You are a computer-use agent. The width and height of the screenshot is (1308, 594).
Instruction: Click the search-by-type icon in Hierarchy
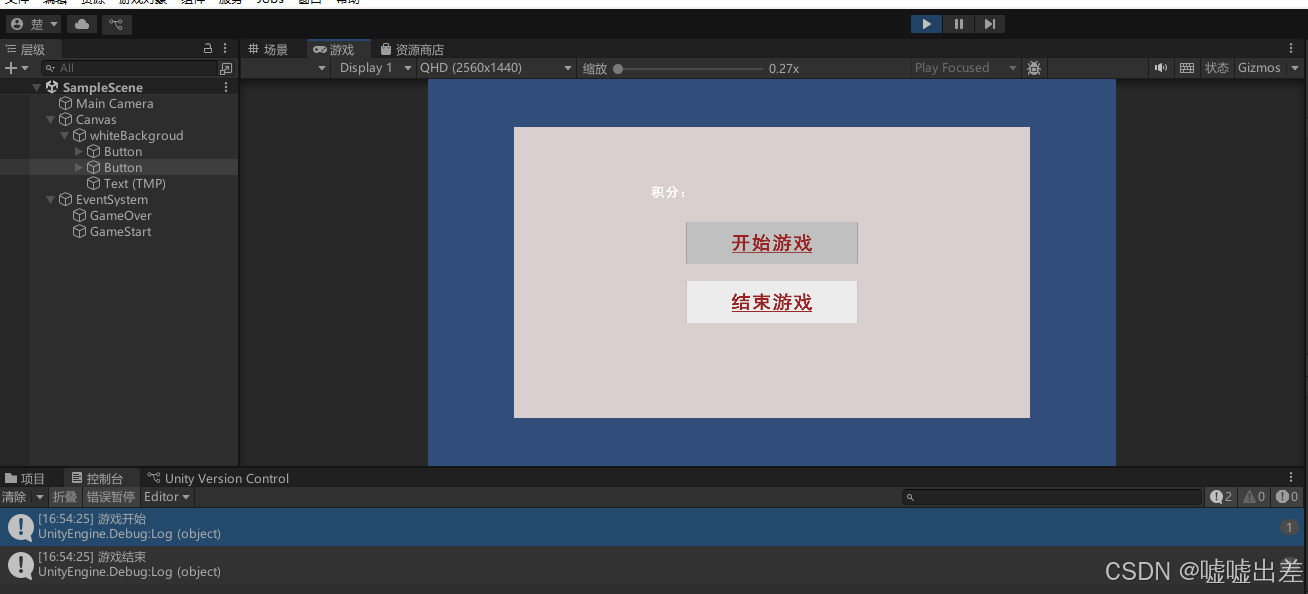tap(226, 68)
